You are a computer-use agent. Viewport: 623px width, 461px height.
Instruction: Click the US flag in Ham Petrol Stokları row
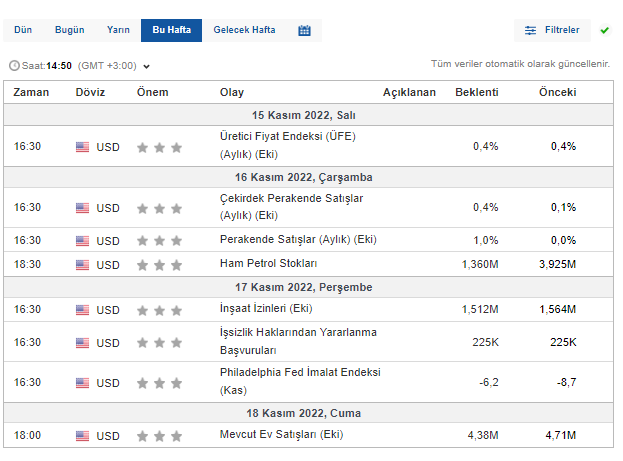click(83, 264)
